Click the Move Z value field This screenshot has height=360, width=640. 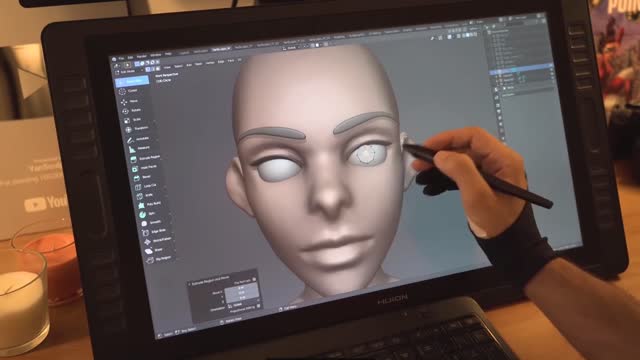click(242, 298)
